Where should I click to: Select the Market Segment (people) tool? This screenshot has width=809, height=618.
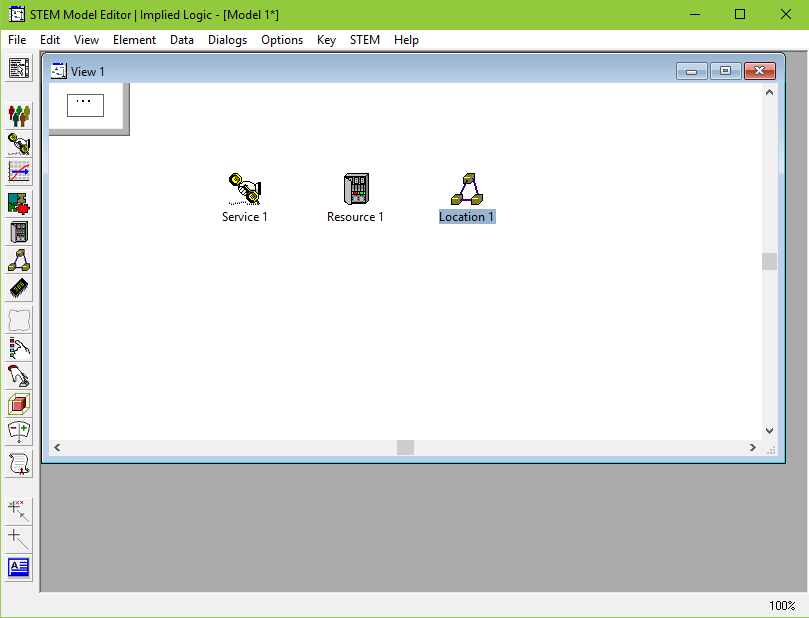[19, 116]
